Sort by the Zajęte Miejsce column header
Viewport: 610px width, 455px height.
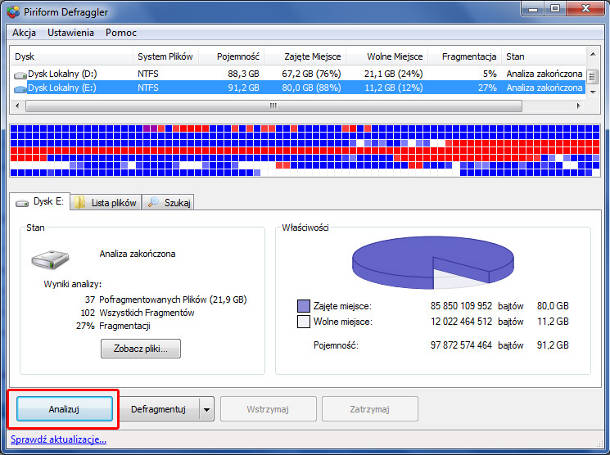click(x=305, y=56)
